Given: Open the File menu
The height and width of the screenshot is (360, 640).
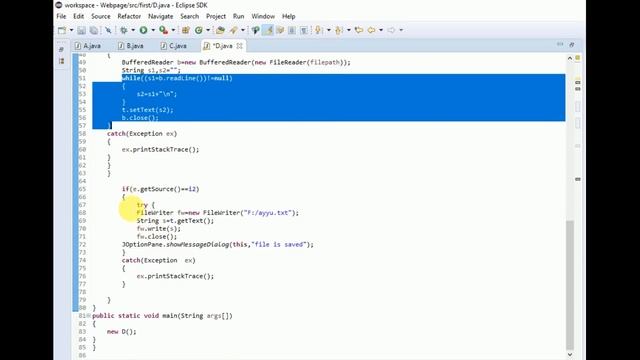Looking at the screenshot, I should pyautogui.click(x=61, y=16).
